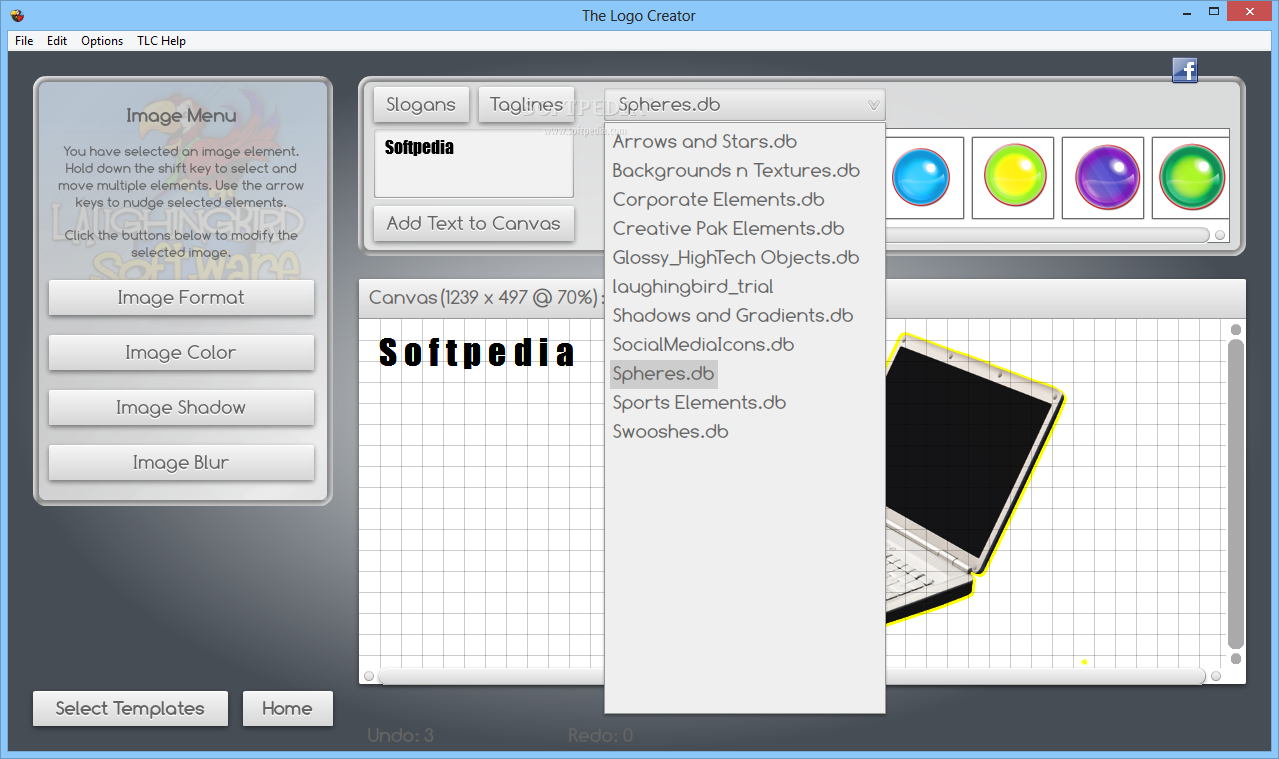Go to the Home screen
This screenshot has height=759, width=1279.
click(x=287, y=708)
